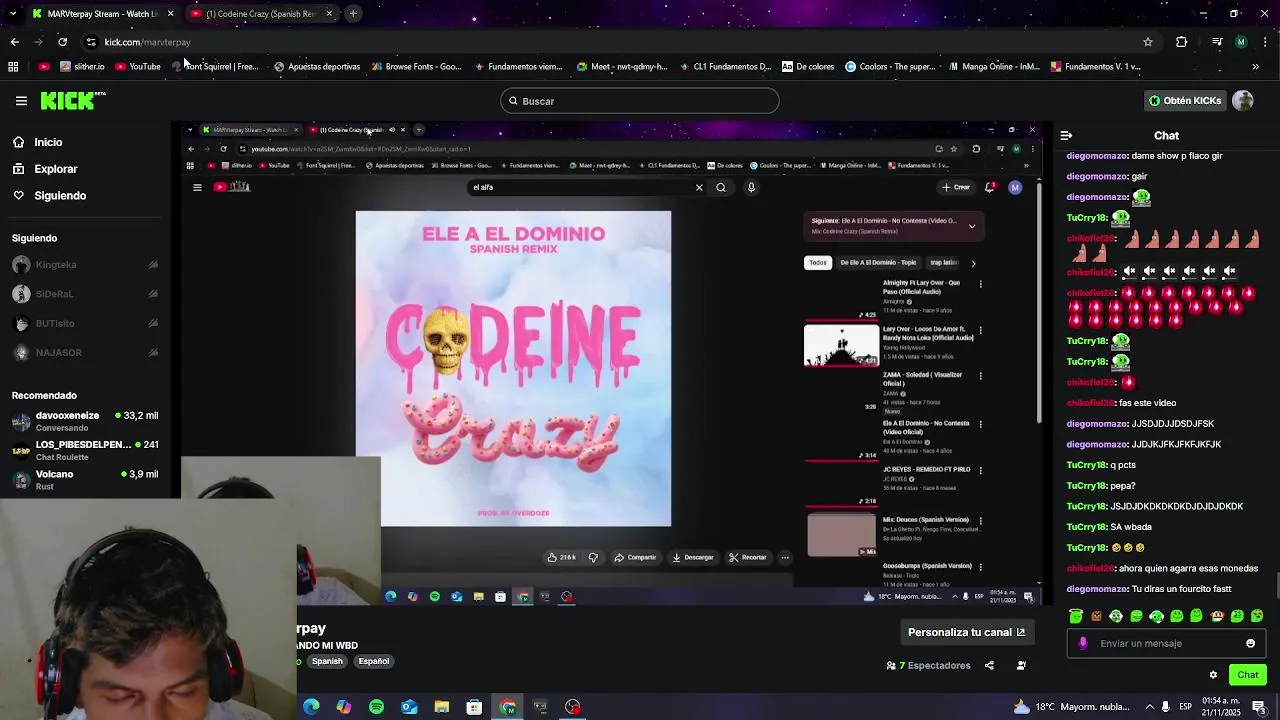
Task: Open the Coolors bookmark
Action: [x=890, y=67]
